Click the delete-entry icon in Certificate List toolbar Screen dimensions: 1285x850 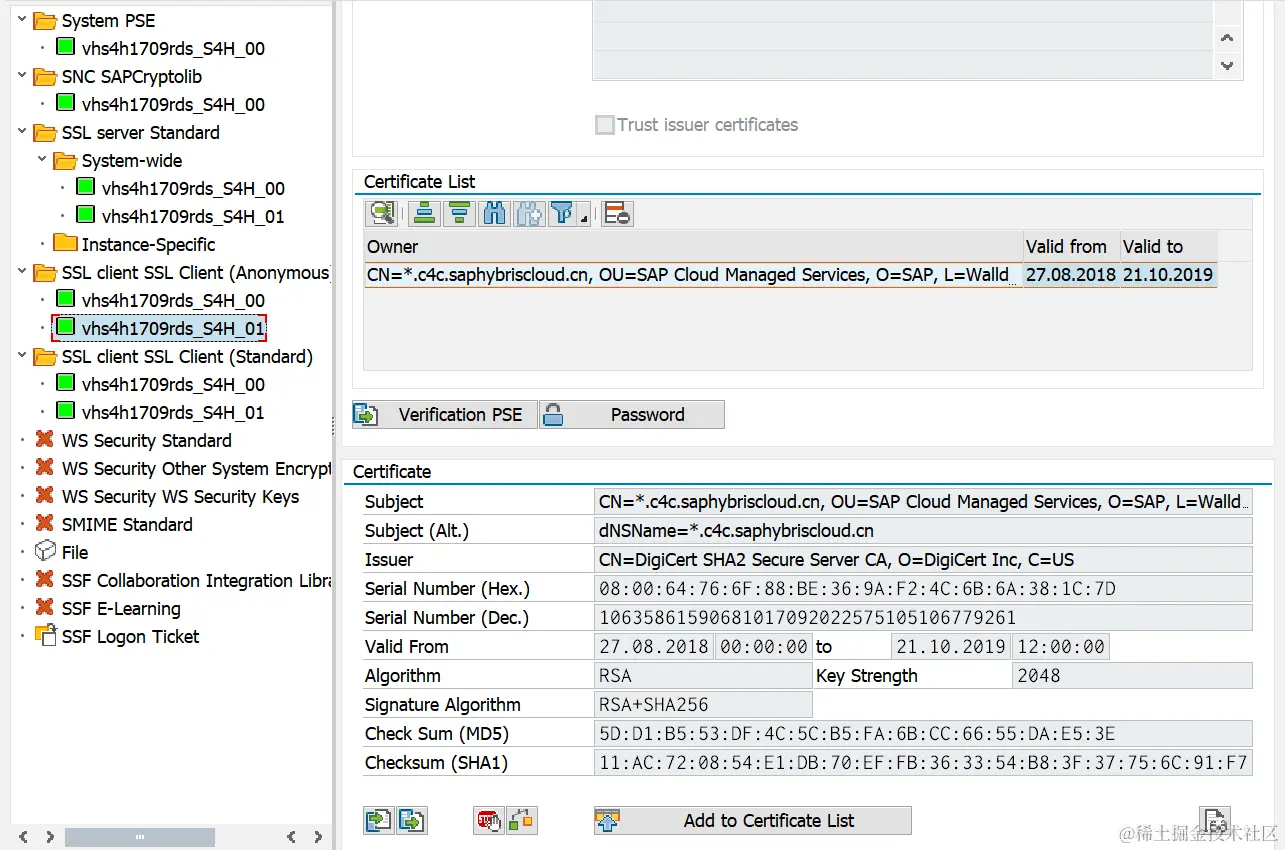(616, 213)
